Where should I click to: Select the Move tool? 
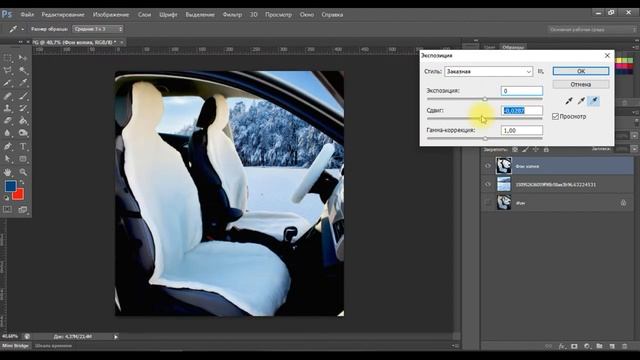[x=23, y=58]
